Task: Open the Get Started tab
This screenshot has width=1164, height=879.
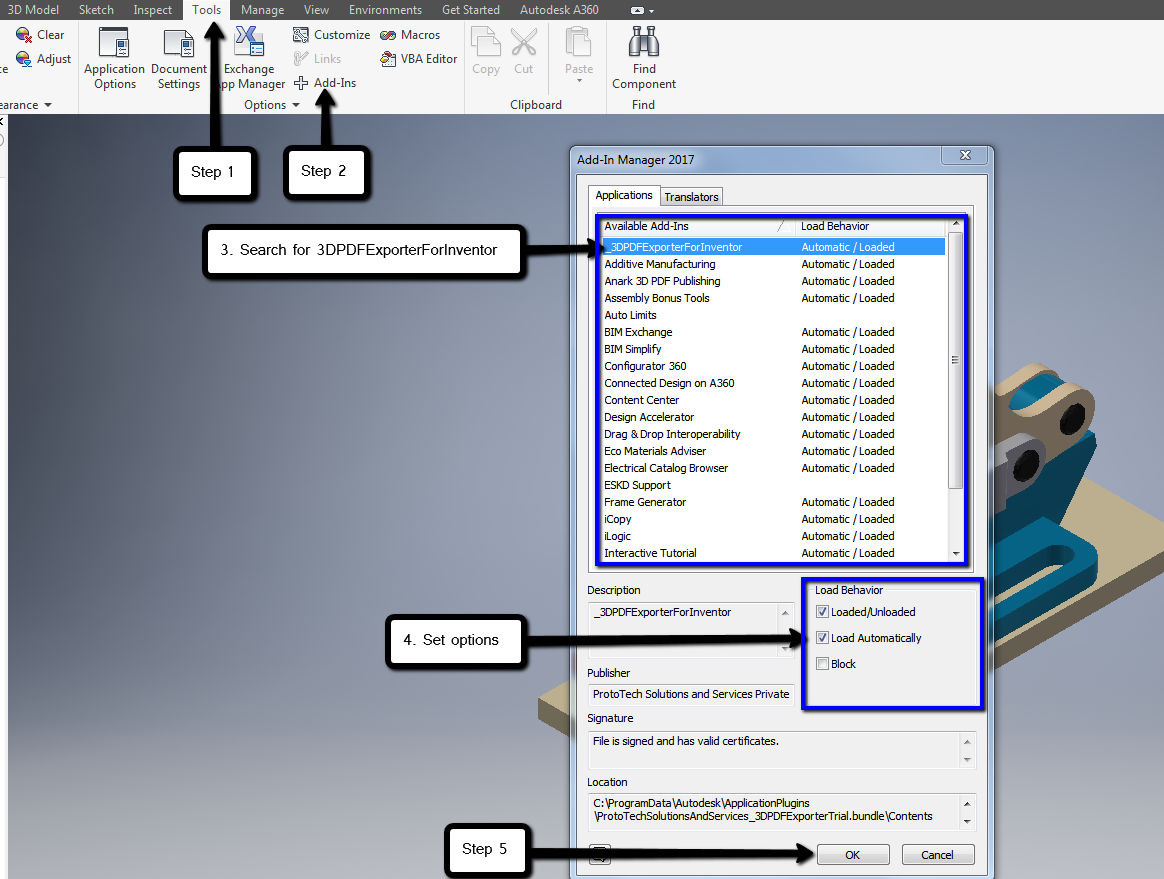Action: [x=471, y=10]
